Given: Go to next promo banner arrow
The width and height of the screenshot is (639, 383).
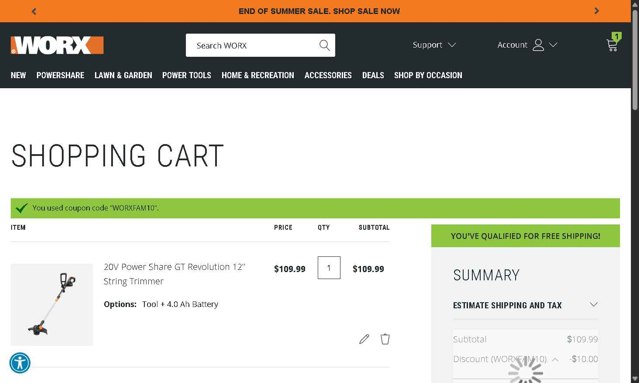Looking at the screenshot, I should (x=597, y=11).
